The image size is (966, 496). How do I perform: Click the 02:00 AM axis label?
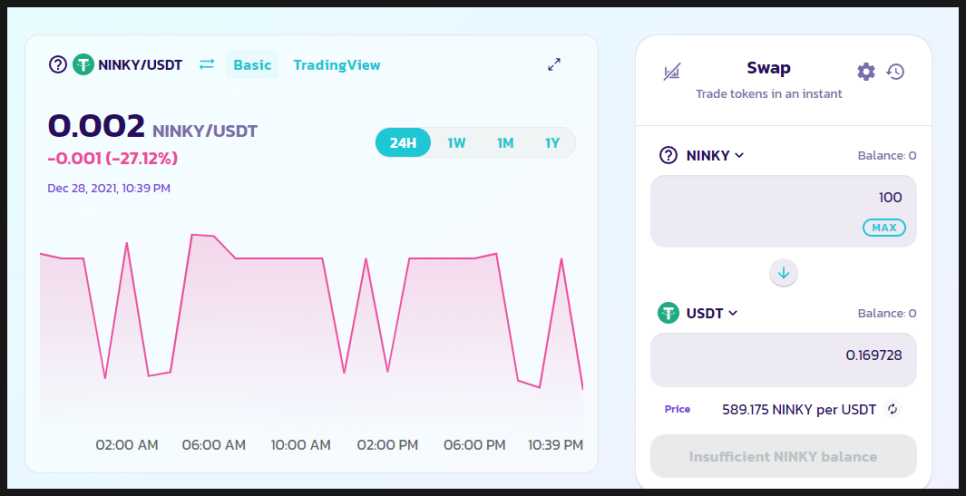[x=127, y=445]
